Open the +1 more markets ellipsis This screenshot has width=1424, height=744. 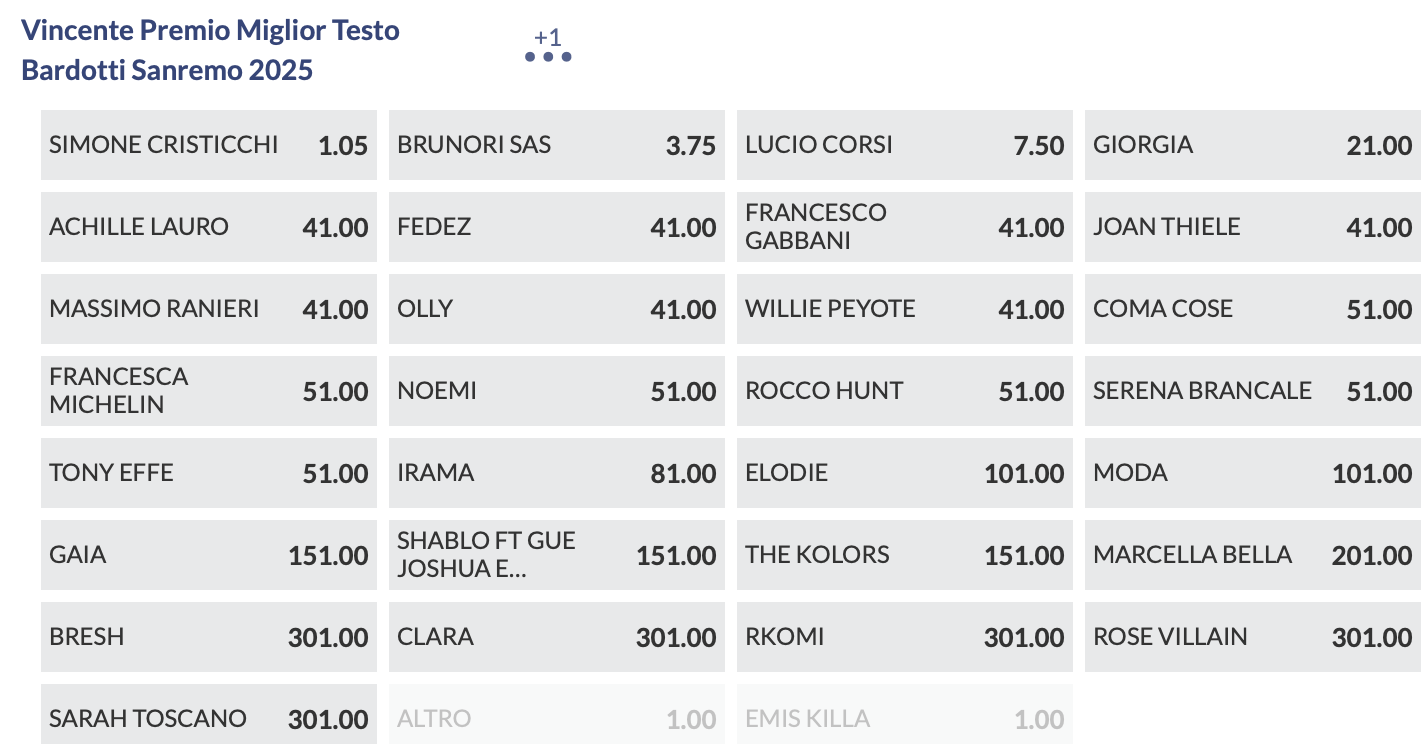coord(548,47)
